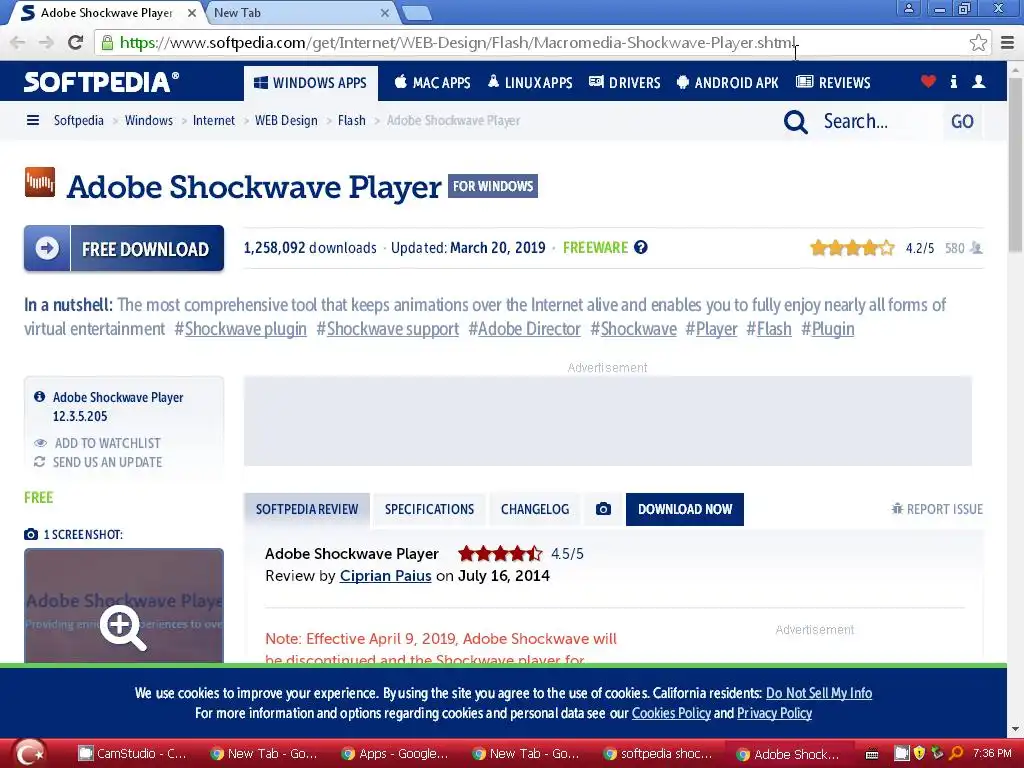
Task: Open Android APK section
Action: (728, 83)
